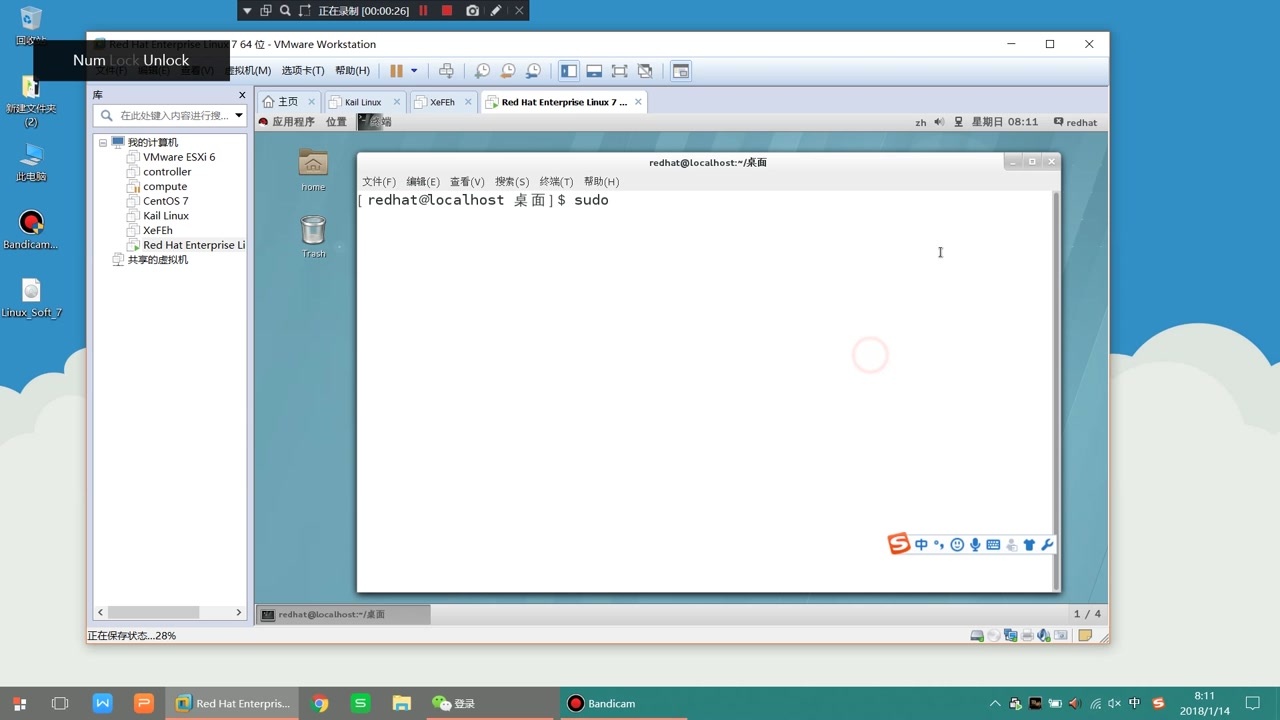
Task: Open the home folder icon on RHEL desktop
Action: pyautogui.click(x=313, y=169)
